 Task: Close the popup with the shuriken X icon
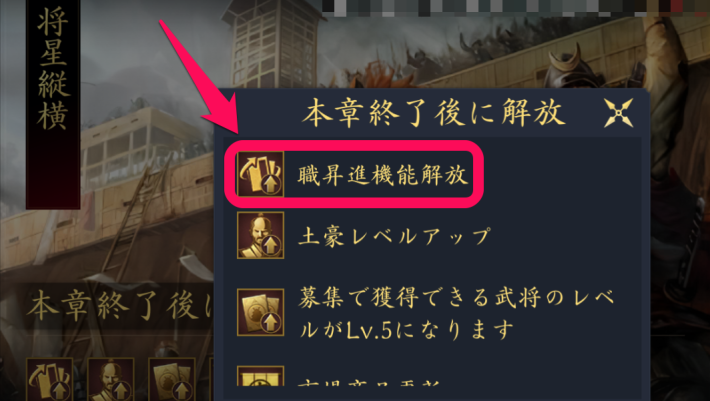[x=619, y=113]
